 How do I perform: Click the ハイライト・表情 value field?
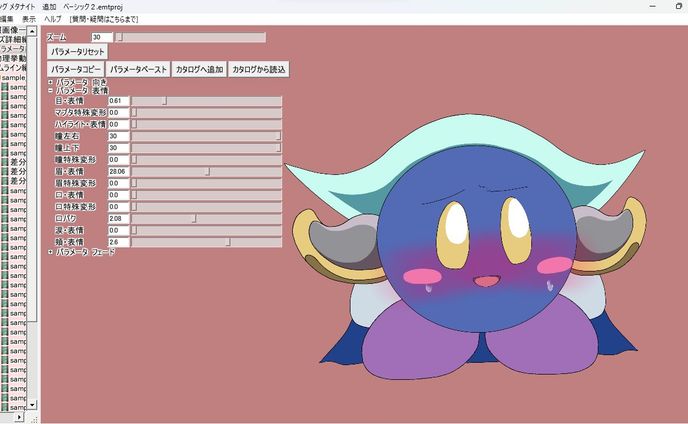[118, 125]
